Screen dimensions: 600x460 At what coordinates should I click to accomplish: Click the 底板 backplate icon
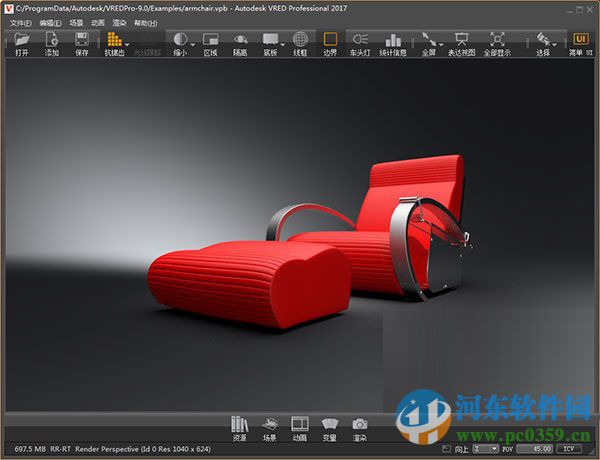[x=270, y=39]
